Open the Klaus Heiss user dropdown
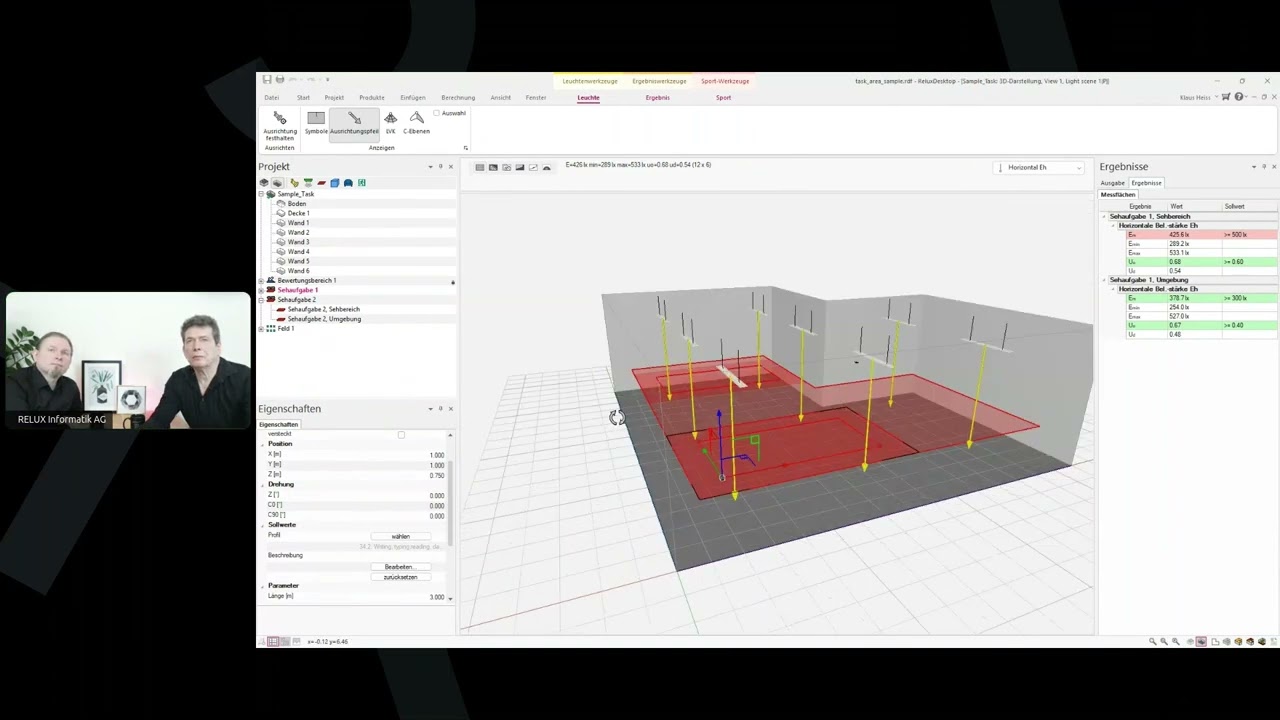This screenshot has width=1280, height=720. [1198, 98]
